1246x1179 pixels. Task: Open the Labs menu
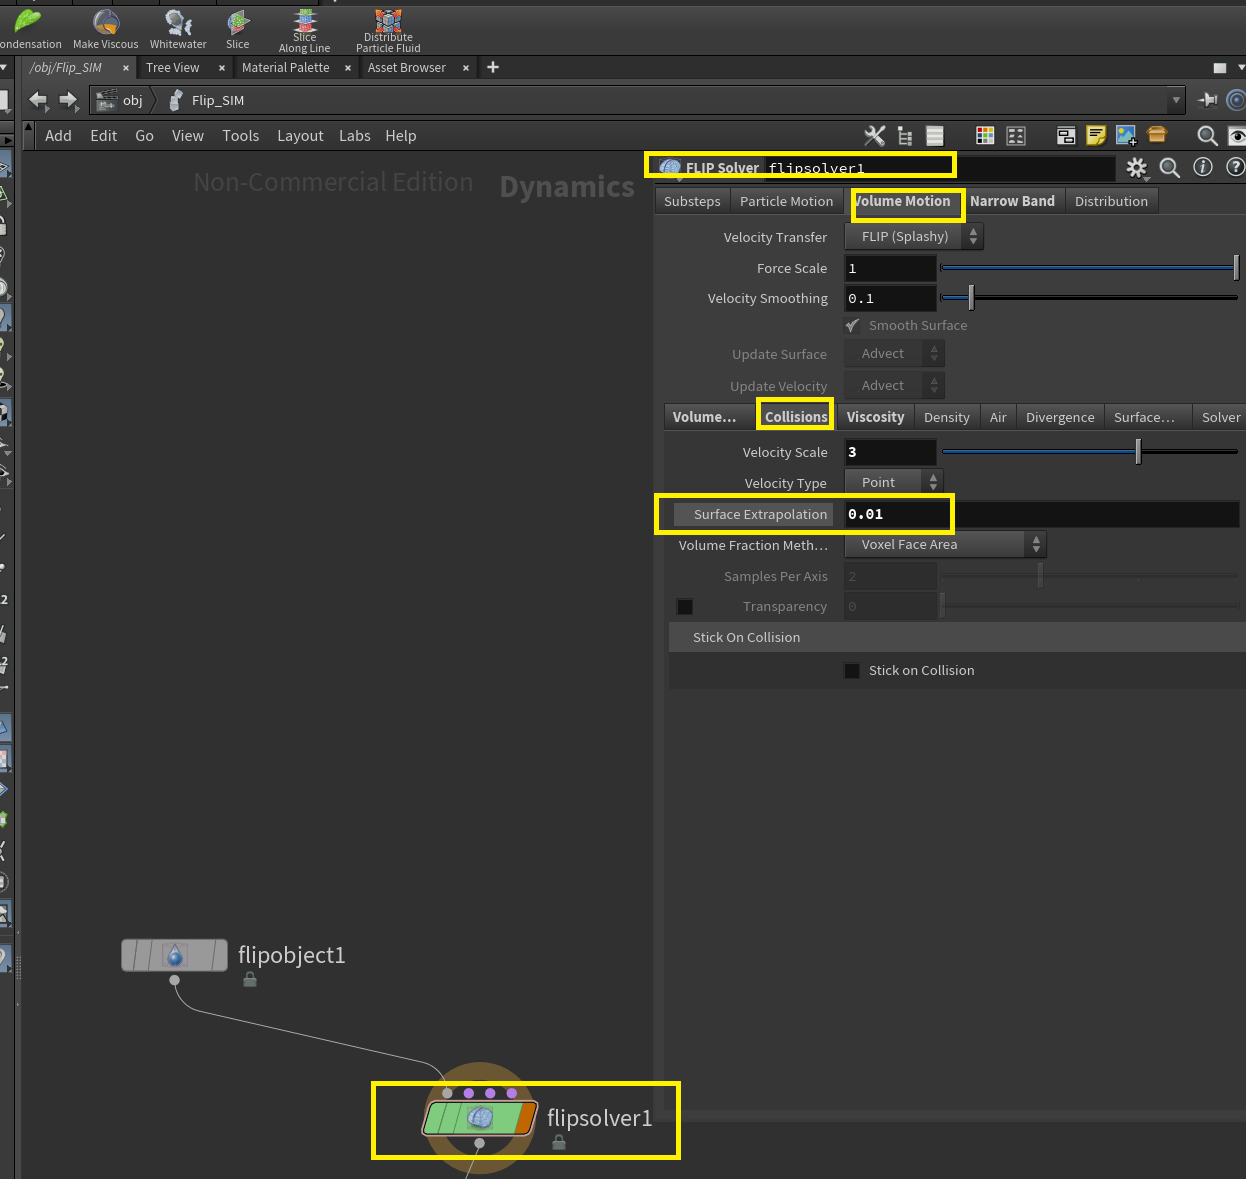(x=355, y=136)
